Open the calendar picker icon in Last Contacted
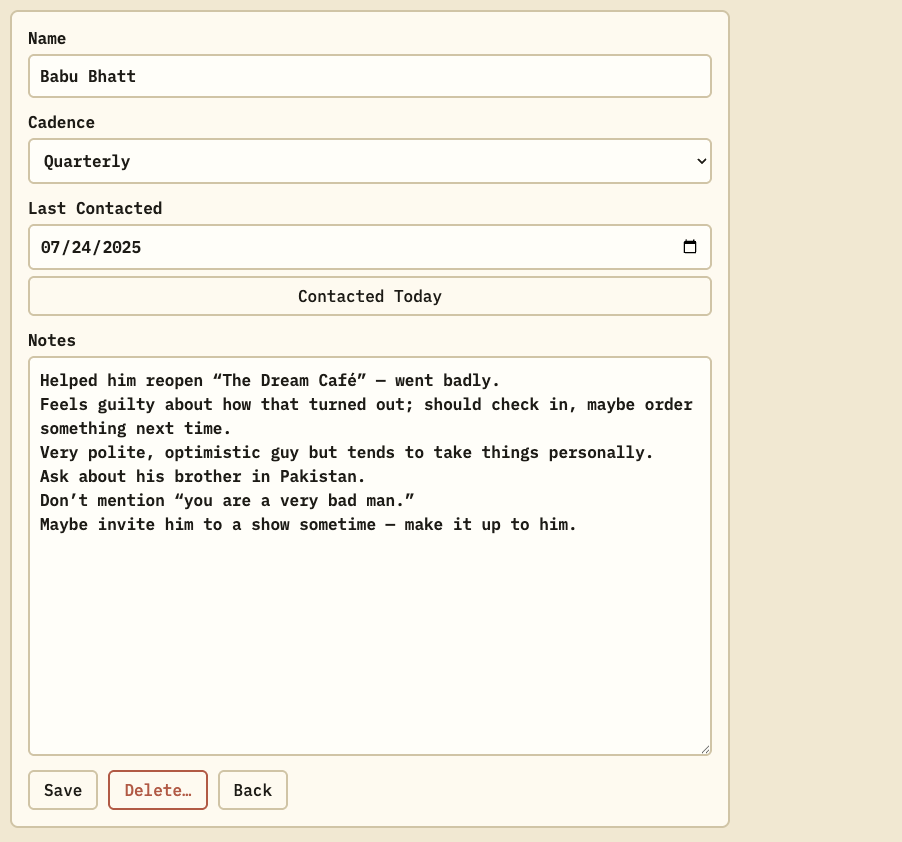Image resolution: width=902 pixels, height=842 pixels. [x=690, y=247]
